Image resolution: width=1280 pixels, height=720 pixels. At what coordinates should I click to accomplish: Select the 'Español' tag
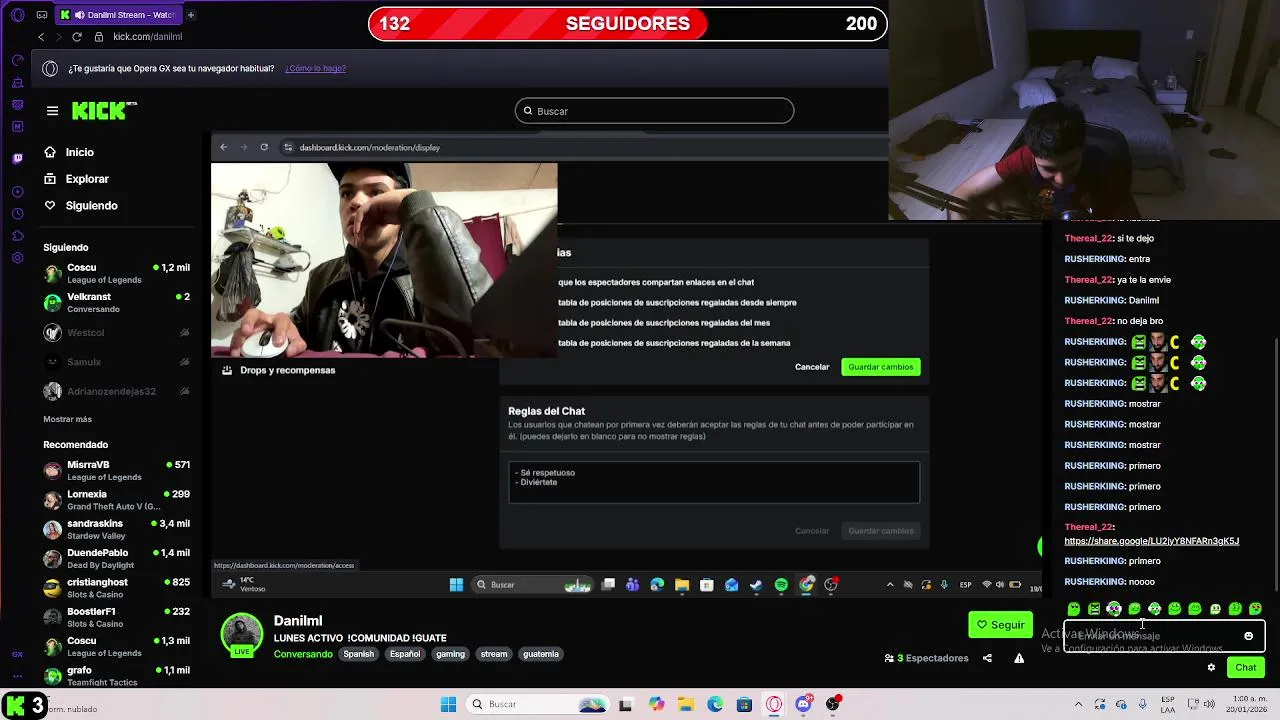(405, 654)
